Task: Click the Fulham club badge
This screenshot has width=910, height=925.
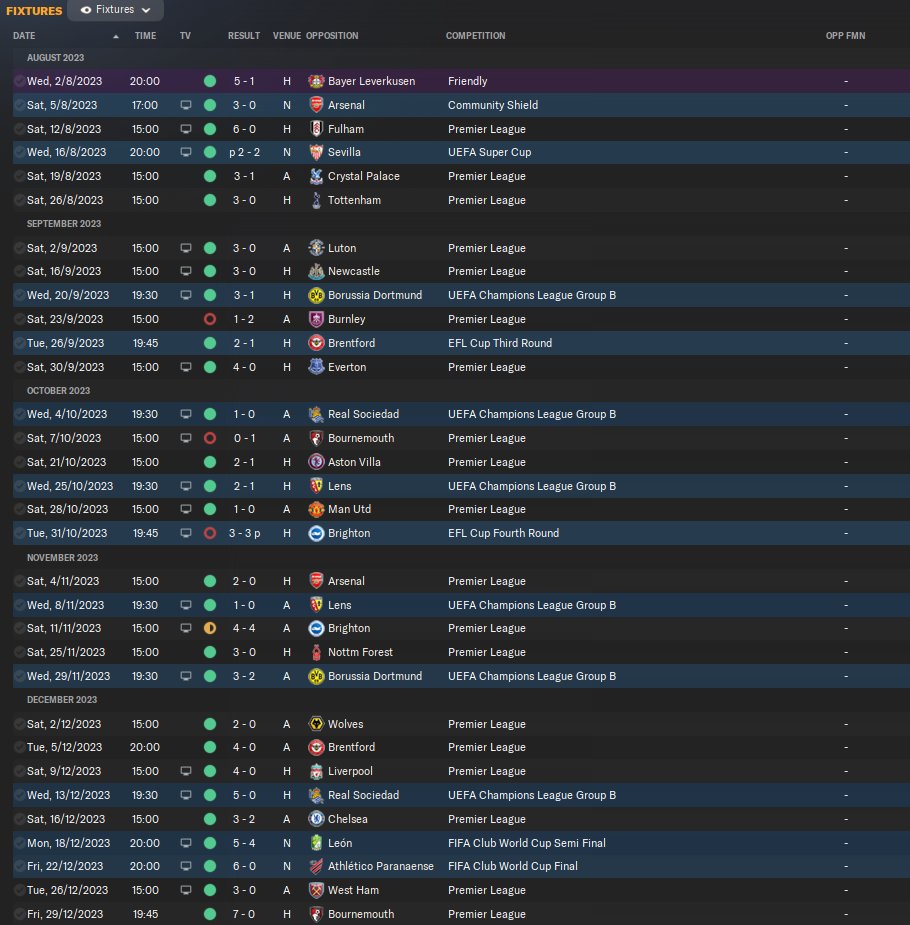Action: [x=316, y=129]
